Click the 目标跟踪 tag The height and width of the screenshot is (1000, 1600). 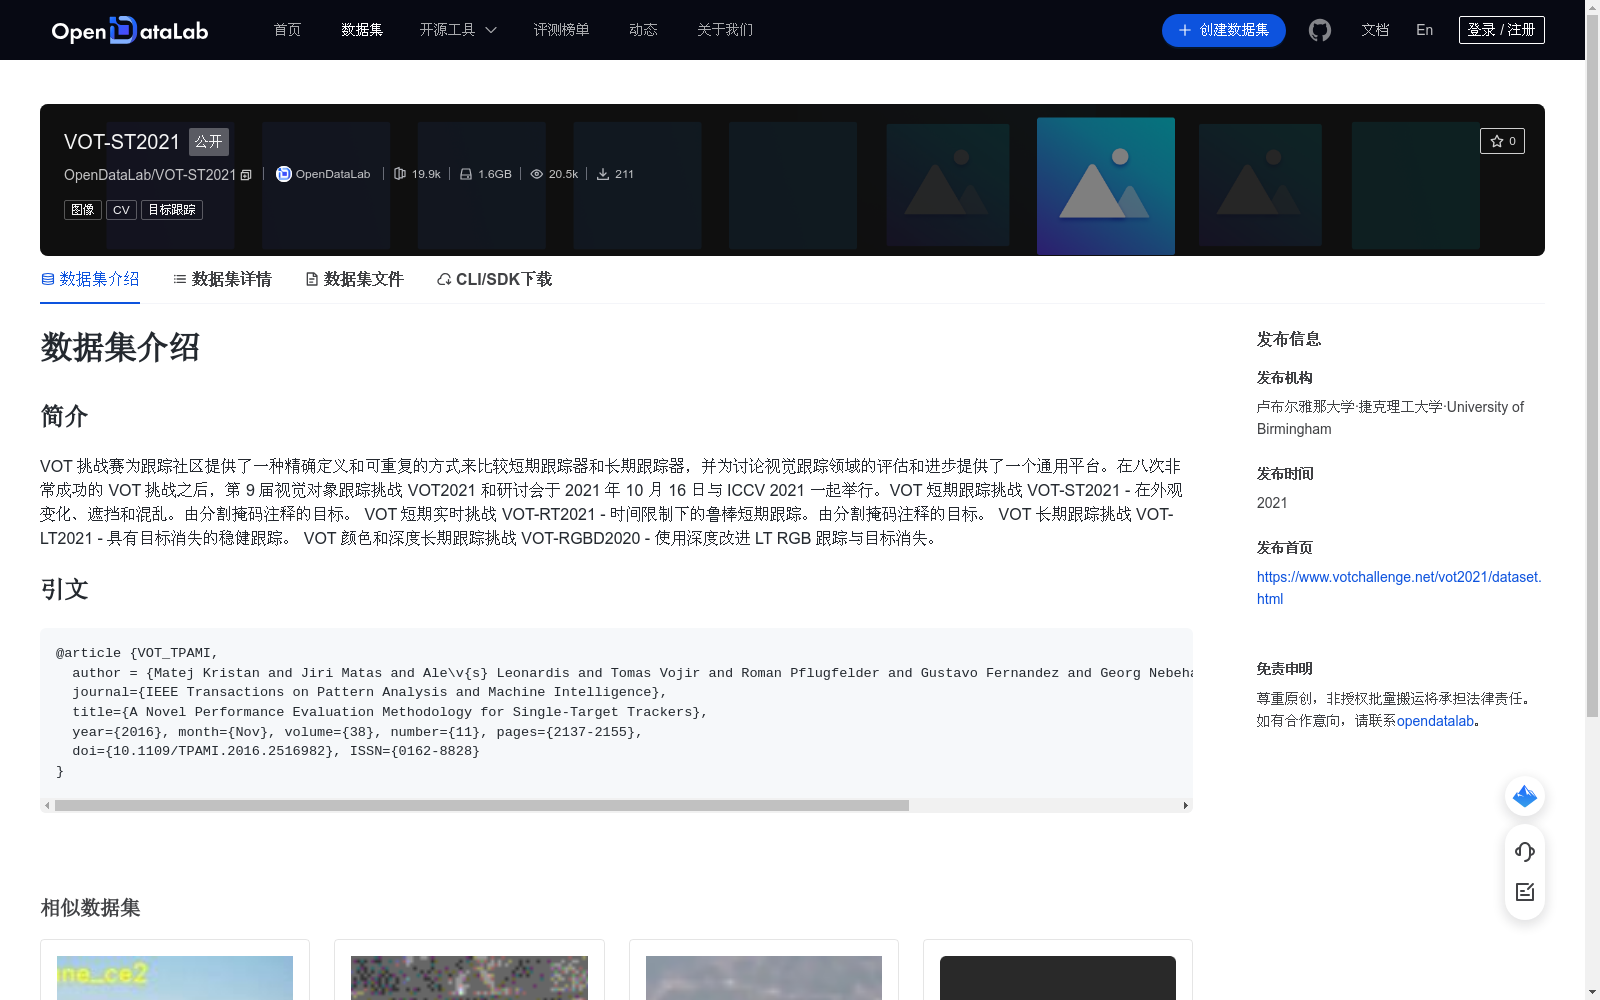[x=172, y=210]
